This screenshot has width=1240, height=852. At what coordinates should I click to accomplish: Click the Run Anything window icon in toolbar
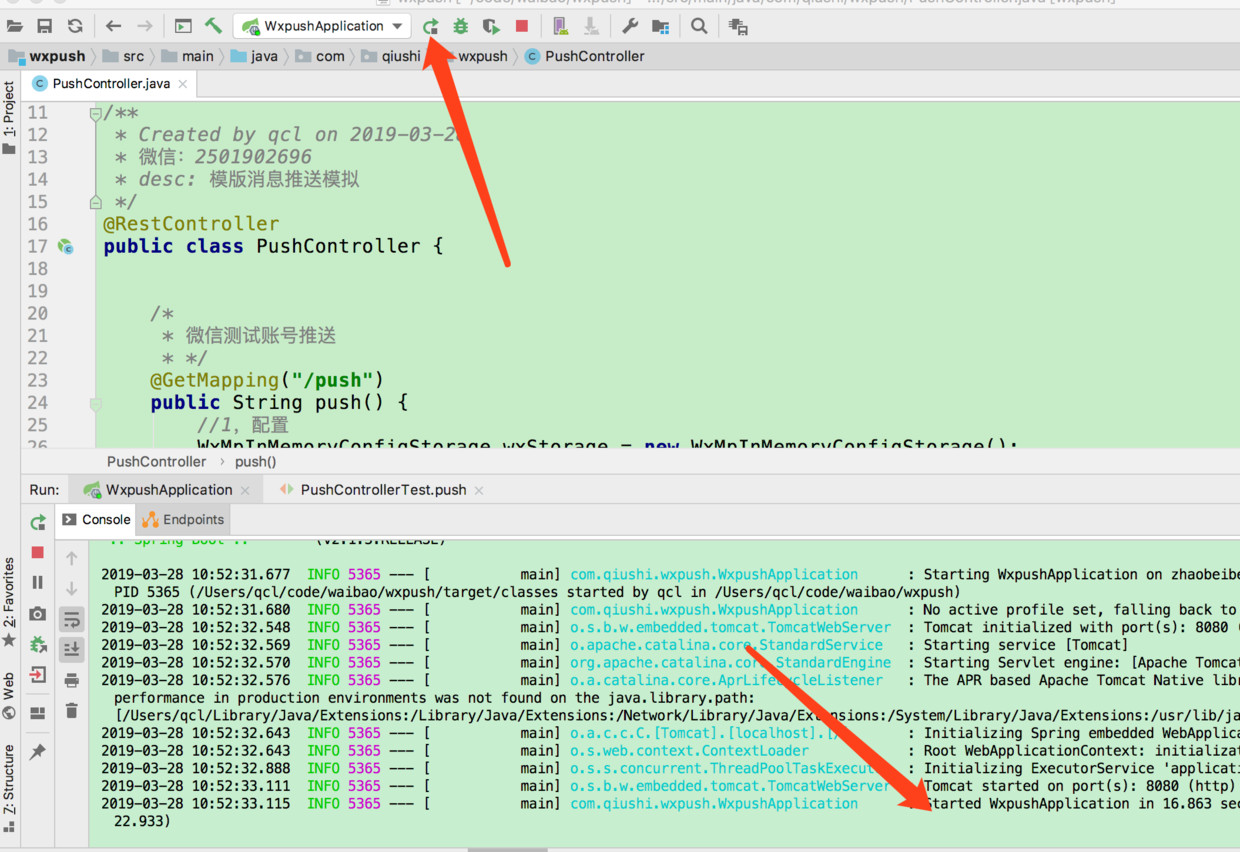pos(183,26)
